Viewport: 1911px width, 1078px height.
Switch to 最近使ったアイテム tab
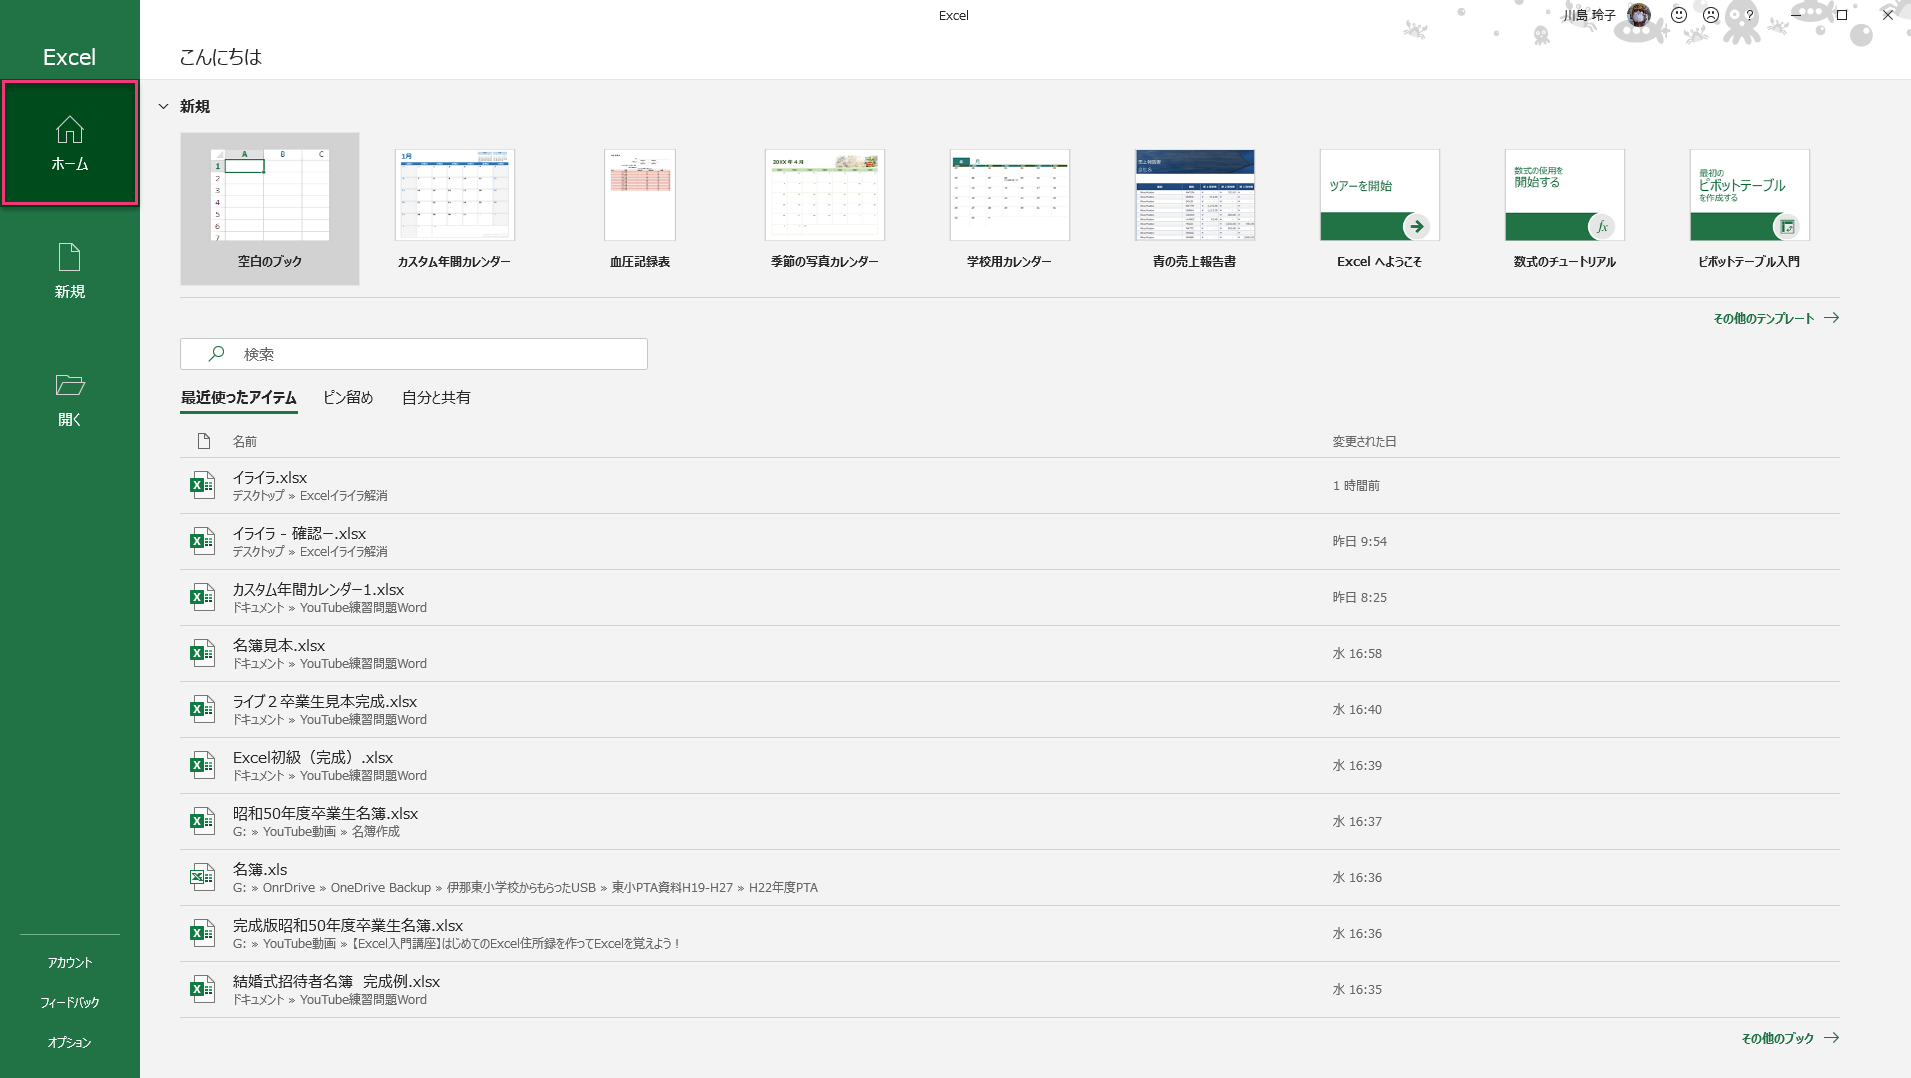[239, 397]
